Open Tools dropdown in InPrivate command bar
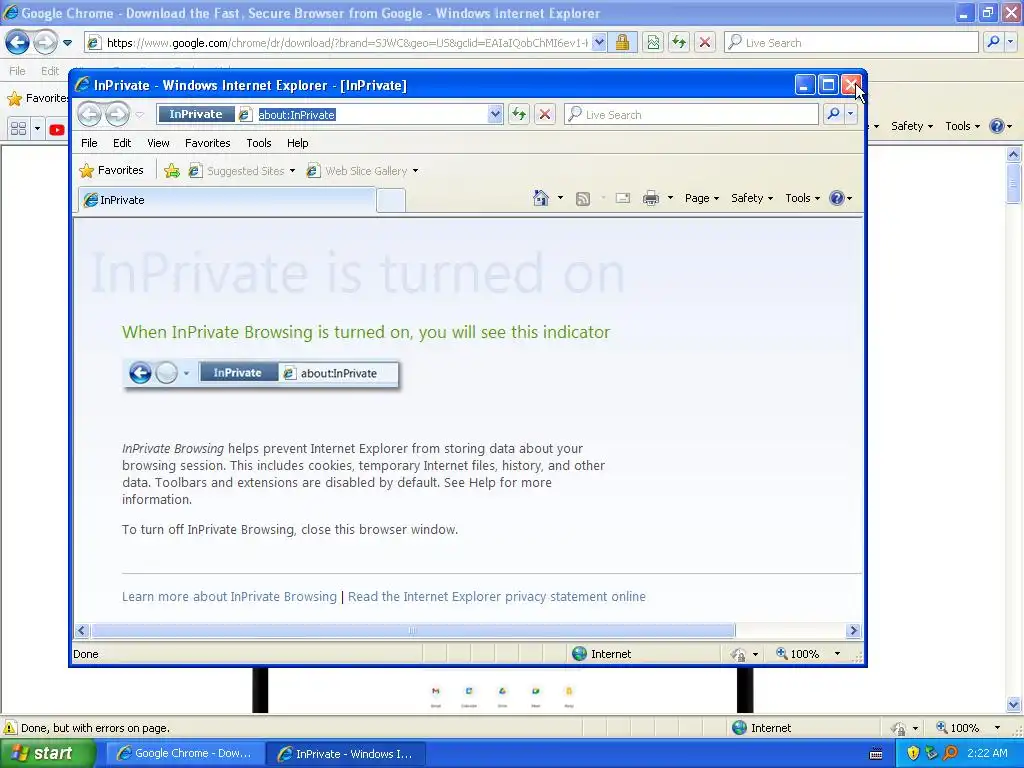1024x768 pixels. point(802,198)
